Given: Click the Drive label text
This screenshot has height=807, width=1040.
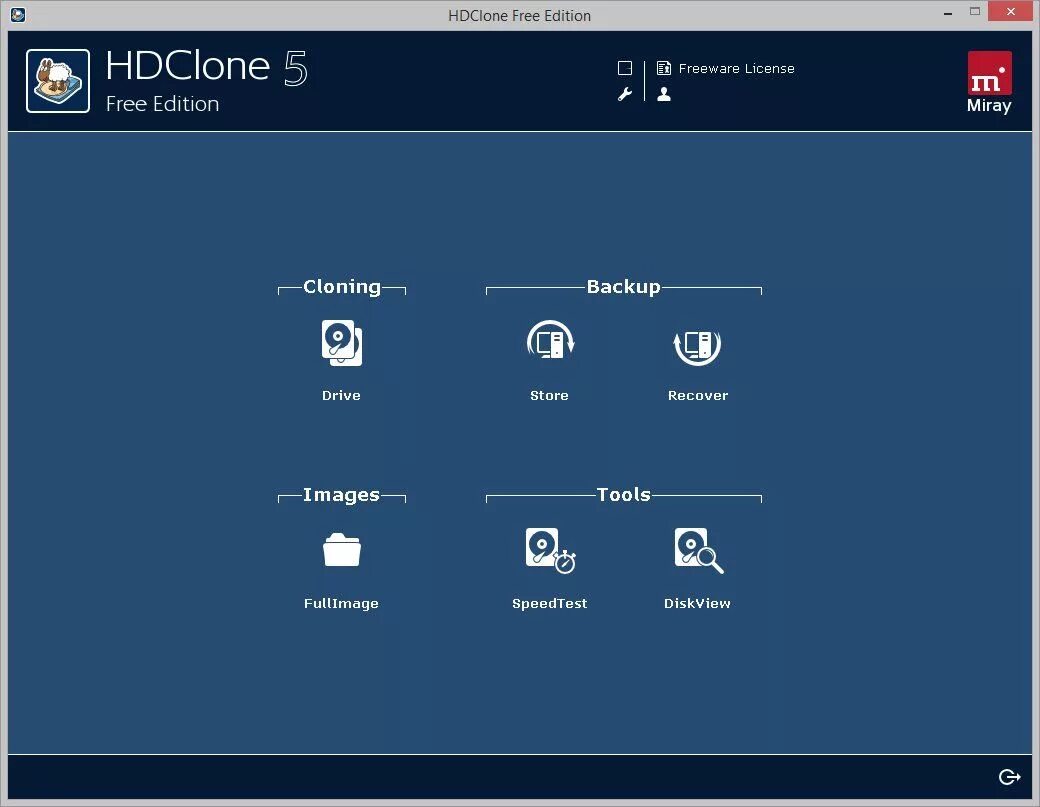Looking at the screenshot, I should point(341,395).
